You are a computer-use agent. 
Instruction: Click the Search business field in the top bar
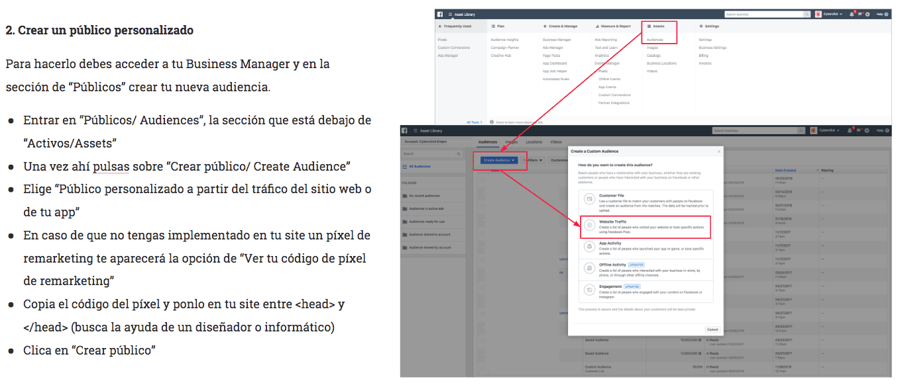(x=767, y=14)
